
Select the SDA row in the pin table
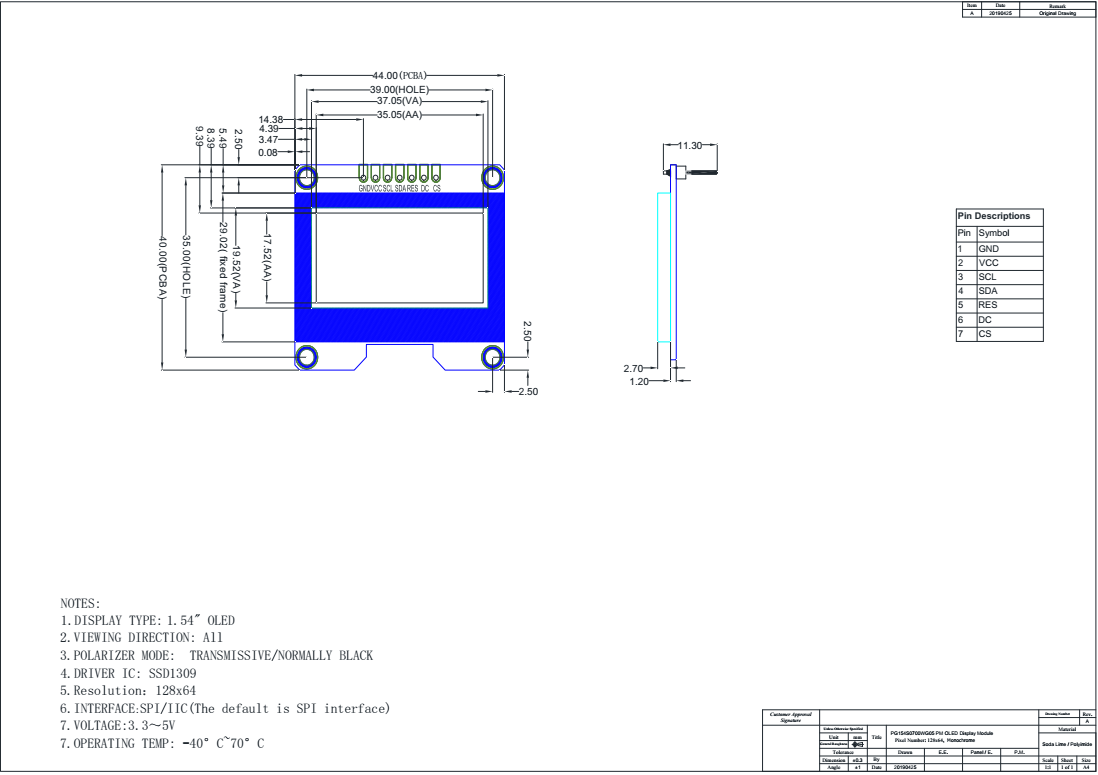coord(1000,290)
